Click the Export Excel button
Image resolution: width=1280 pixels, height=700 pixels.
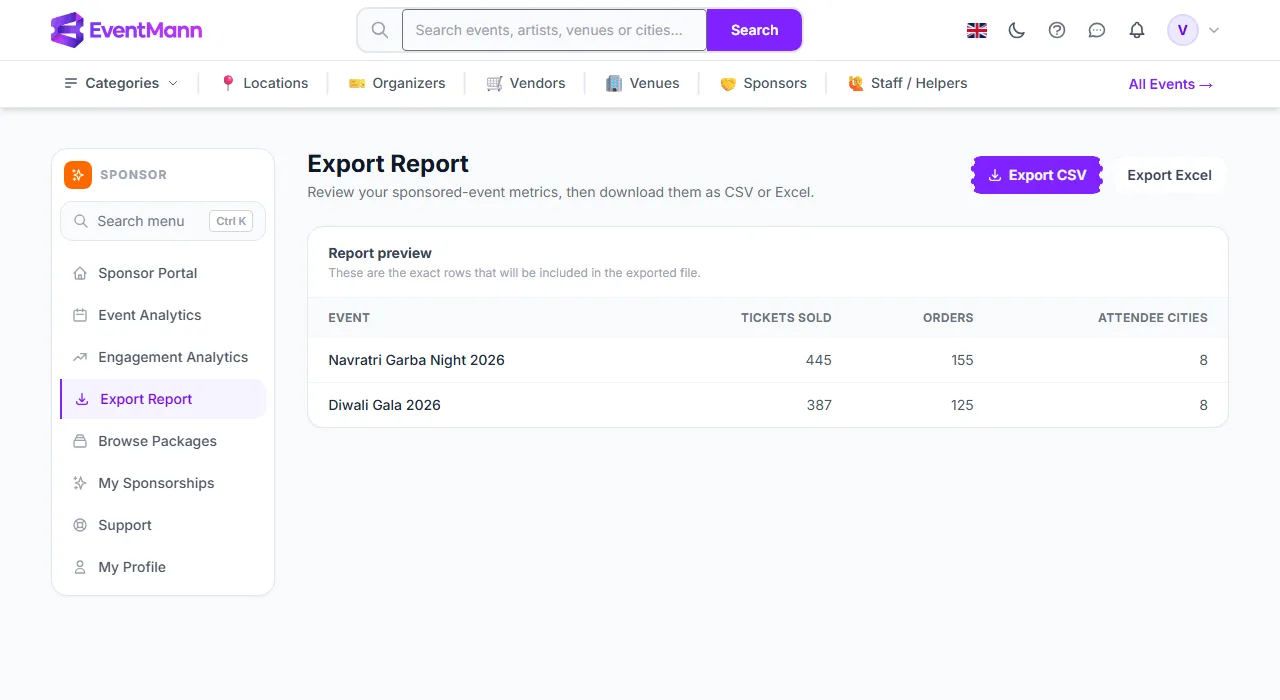pos(1169,175)
